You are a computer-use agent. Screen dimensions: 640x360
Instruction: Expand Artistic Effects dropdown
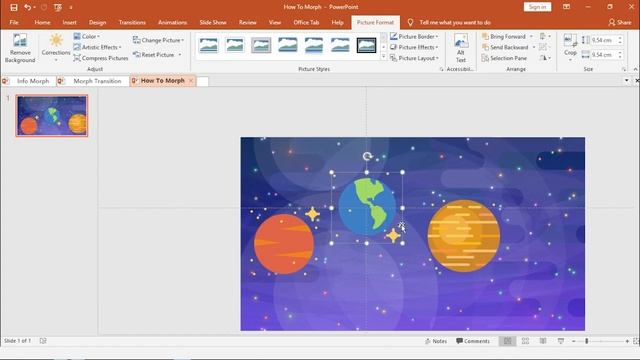(x=98, y=47)
